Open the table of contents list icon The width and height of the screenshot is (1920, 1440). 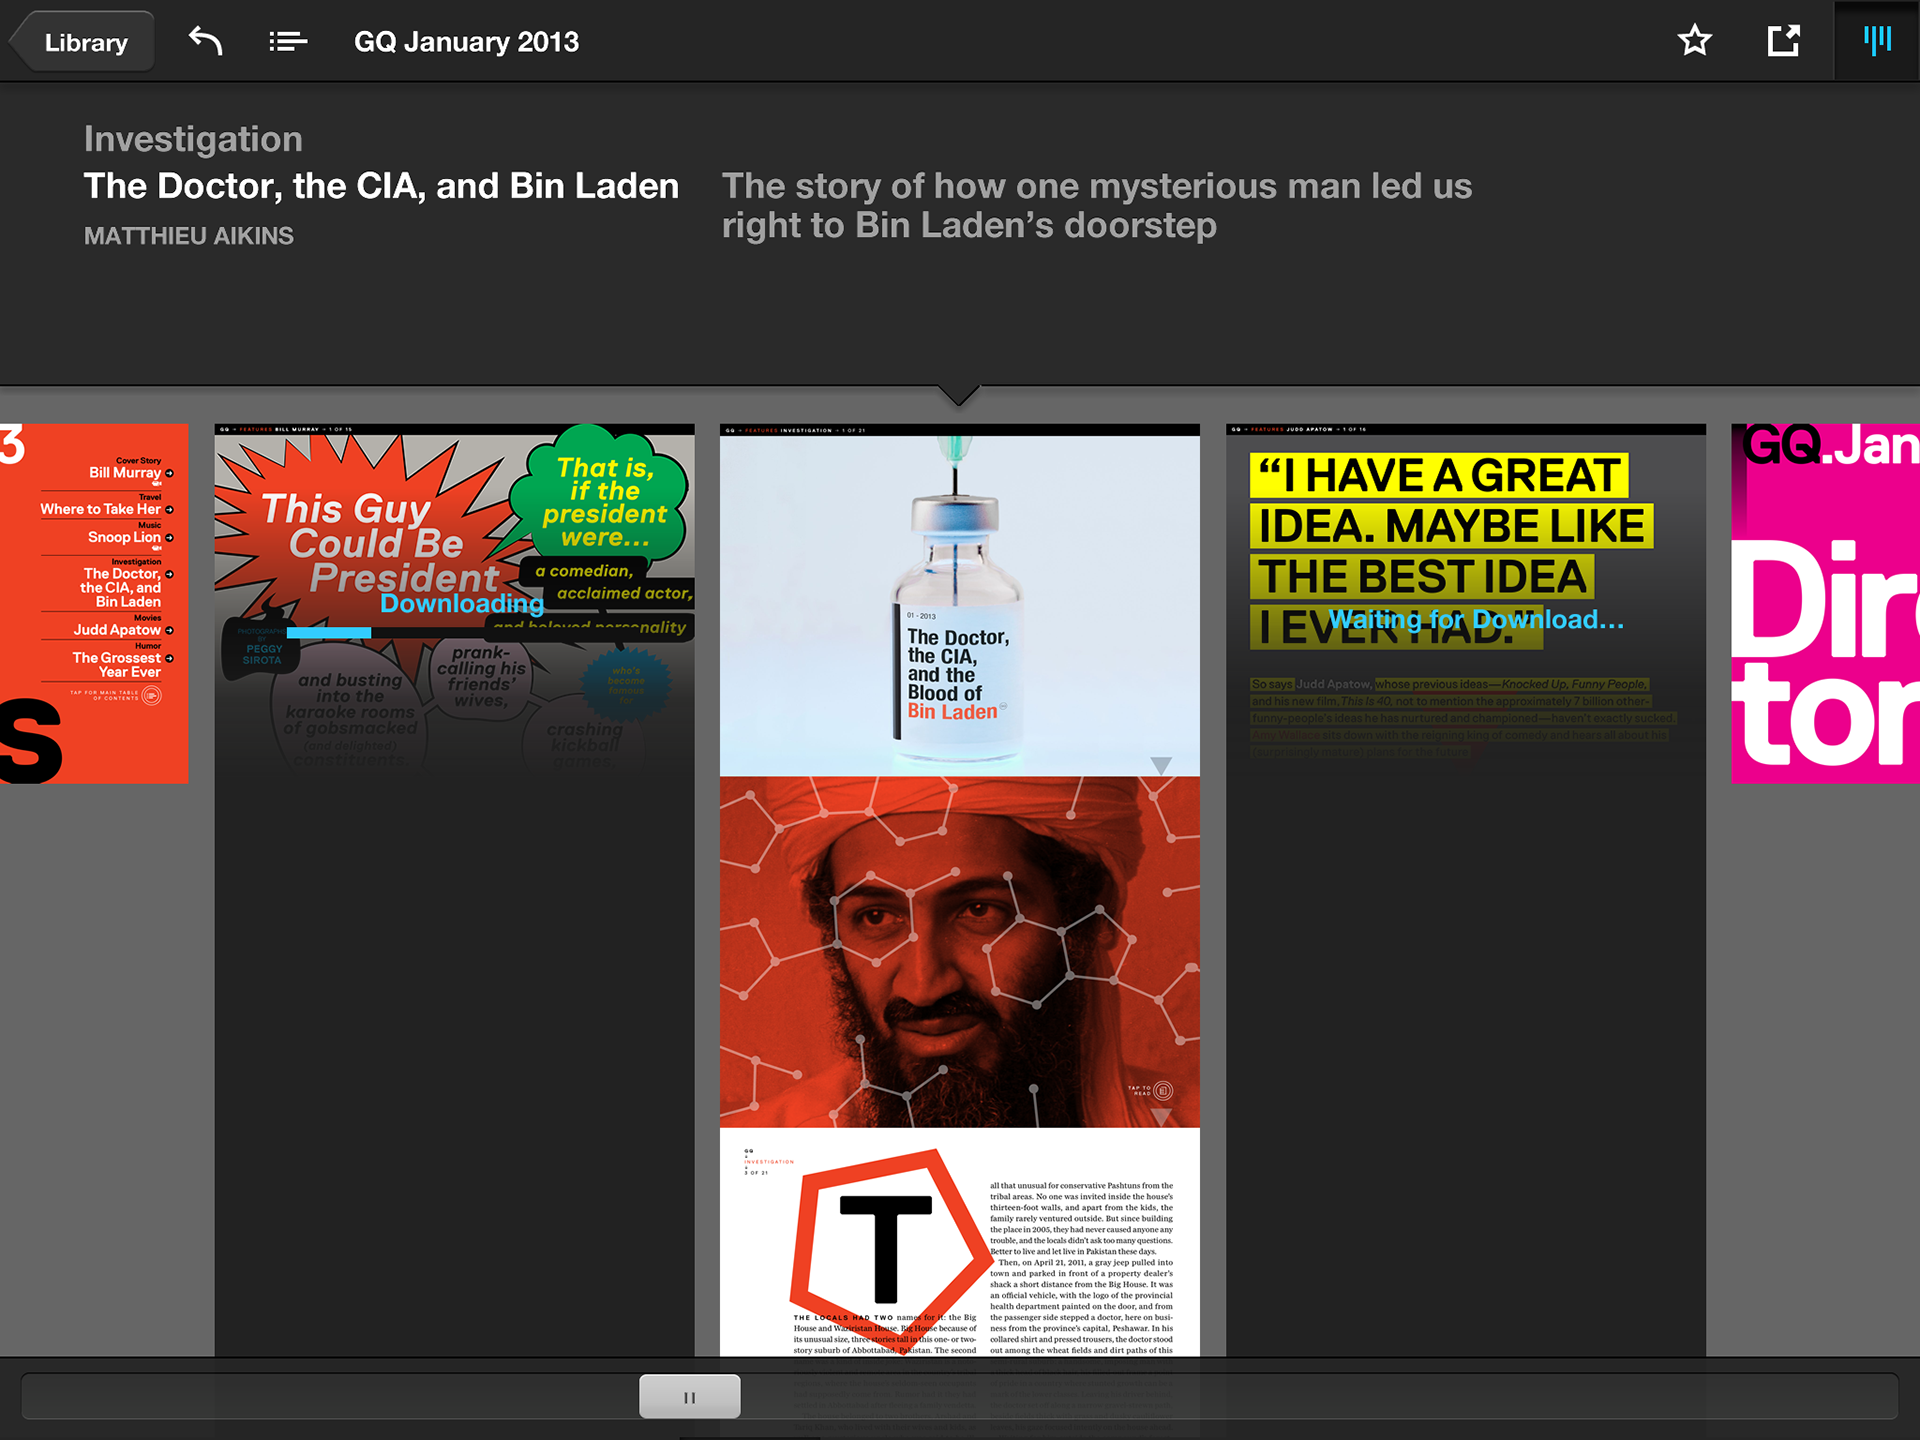tap(288, 41)
